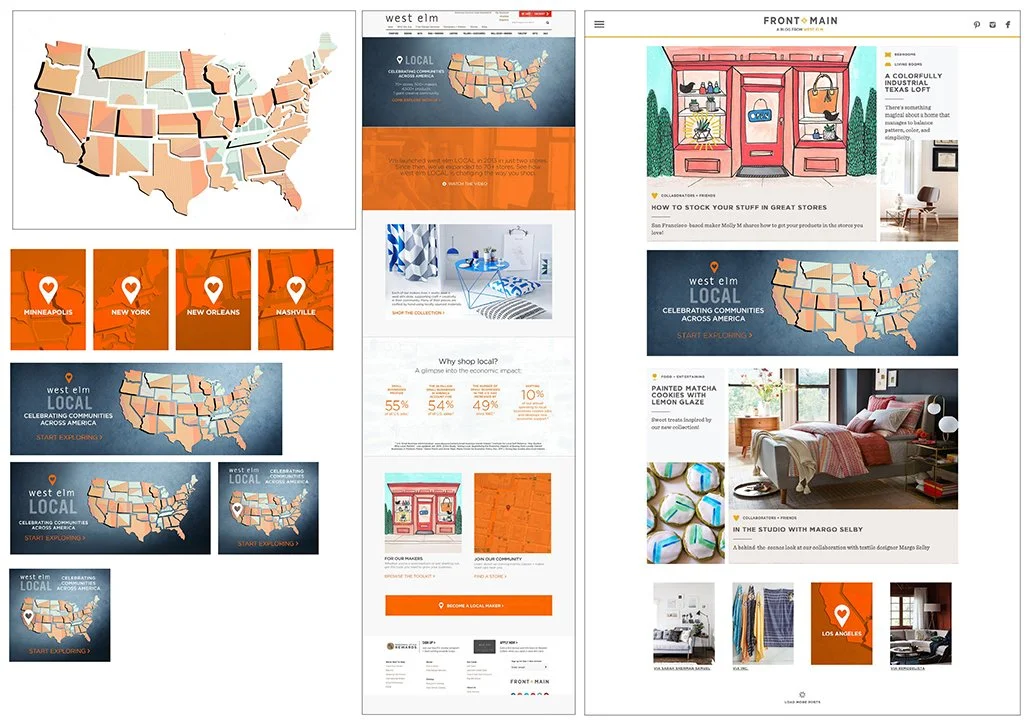This screenshot has width=1032, height=725.
Task: Select the Nashville city tile
Action: [296, 299]
